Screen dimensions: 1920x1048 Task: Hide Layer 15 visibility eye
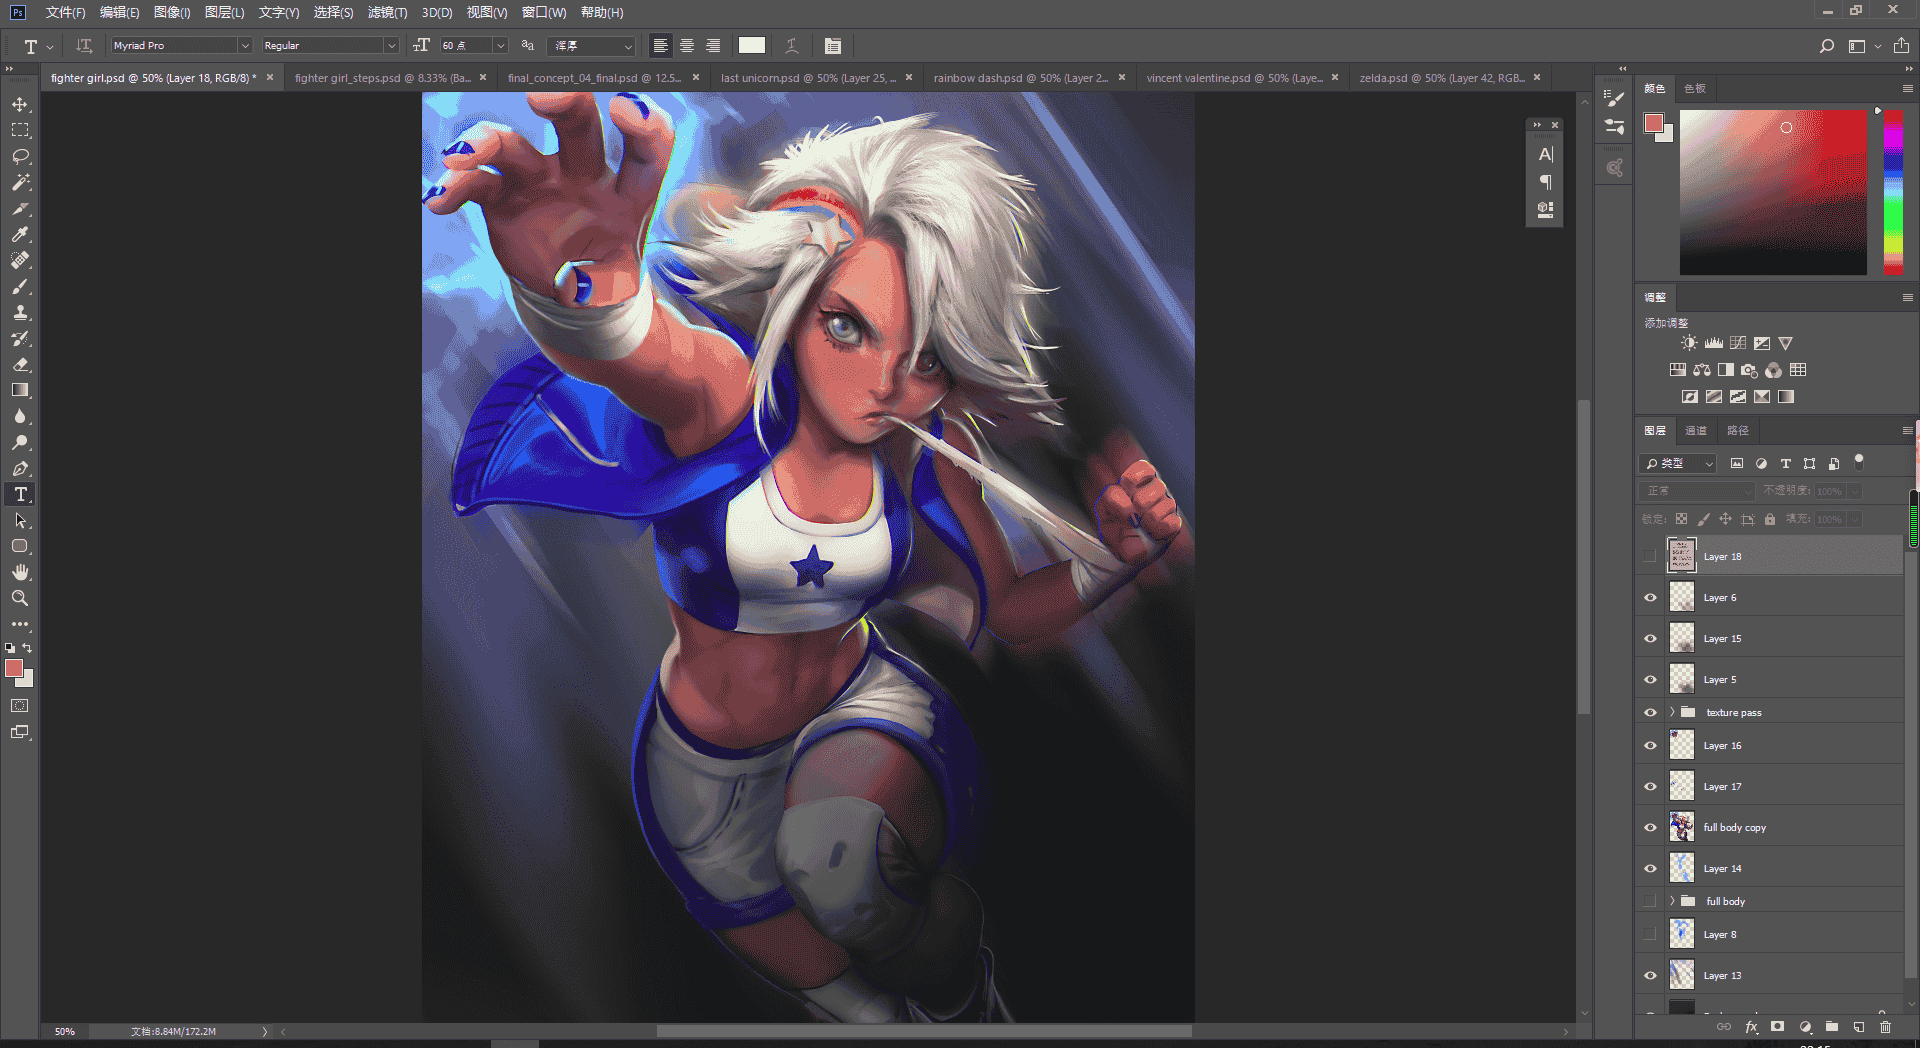(x=1650, y=639)
